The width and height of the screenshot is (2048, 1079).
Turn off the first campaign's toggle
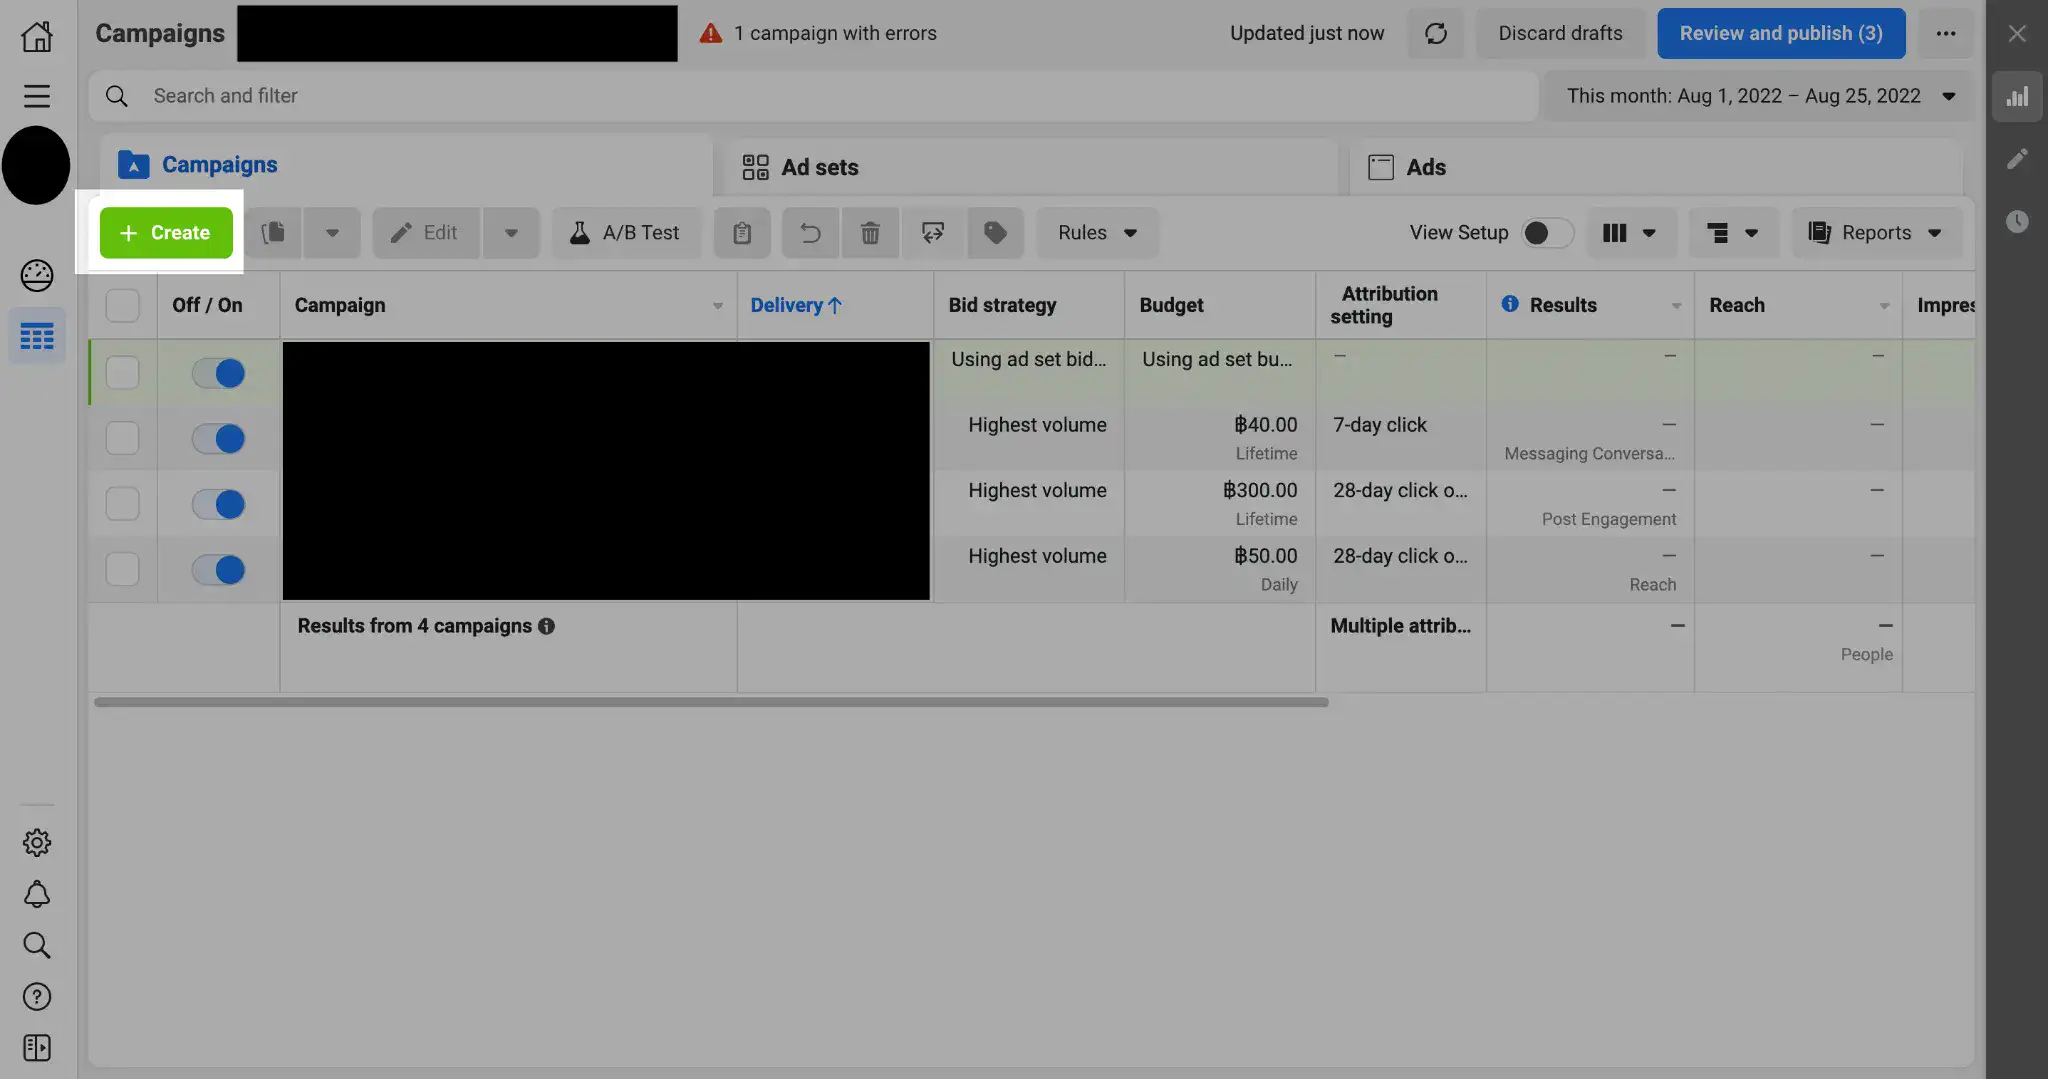(x=218, y=373)
